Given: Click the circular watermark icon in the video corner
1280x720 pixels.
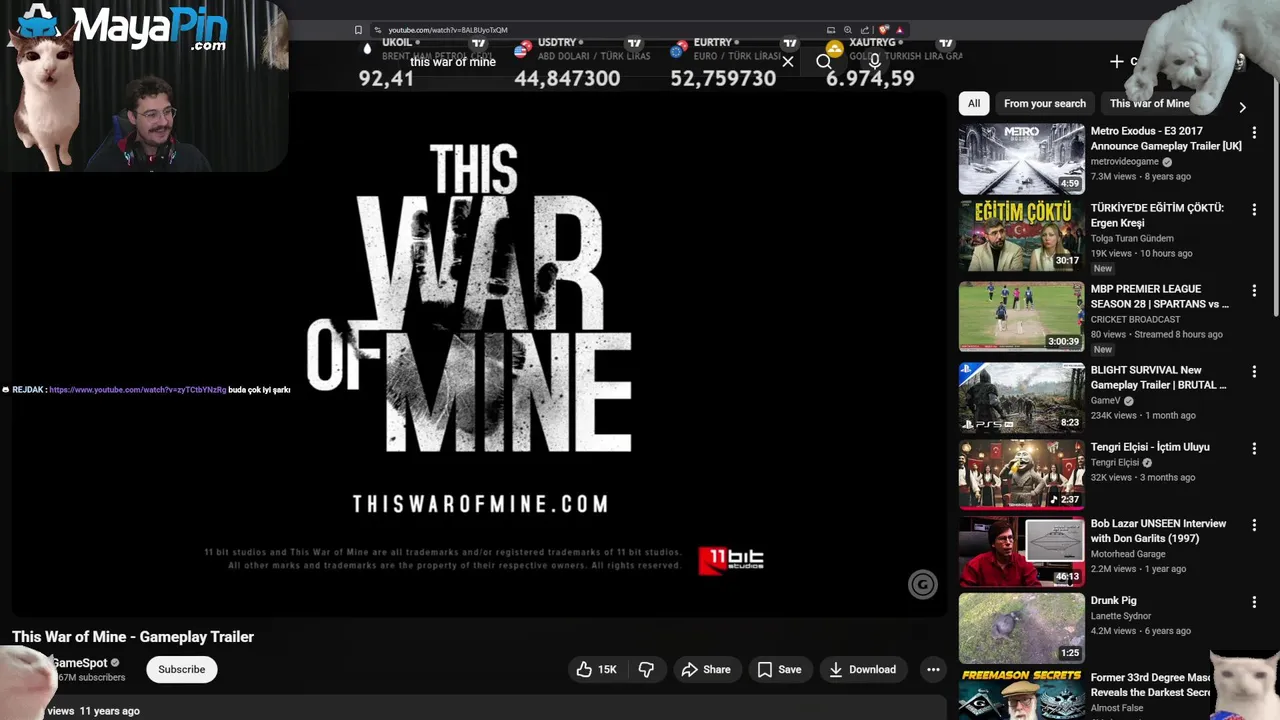Looking at the screenshot, I should [922, 585].
